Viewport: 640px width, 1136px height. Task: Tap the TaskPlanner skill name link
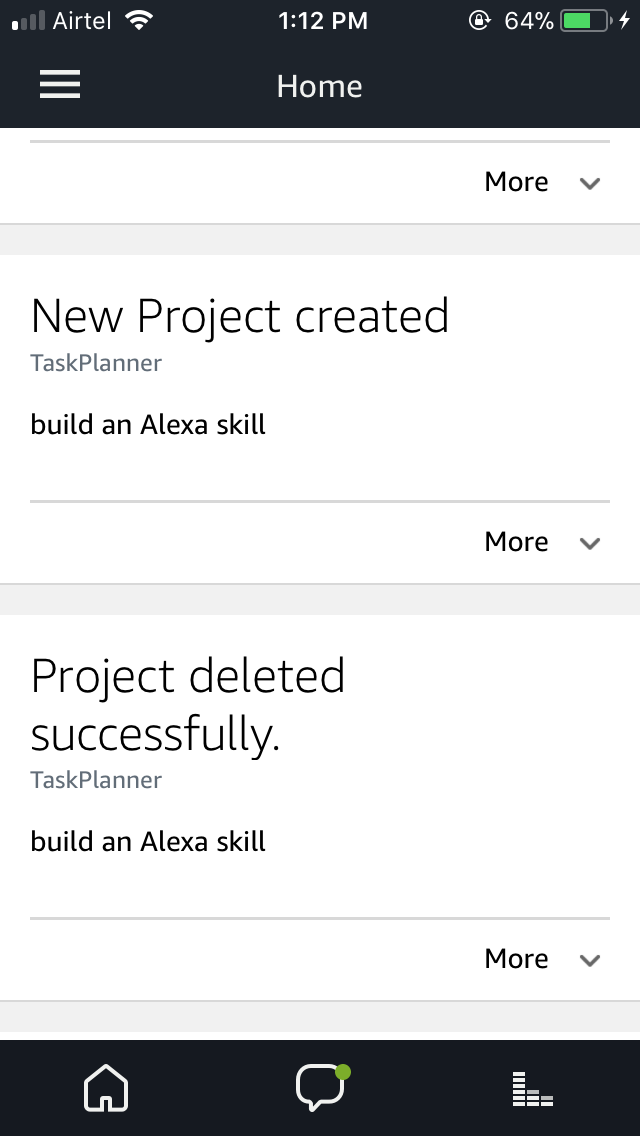(95, 363)
